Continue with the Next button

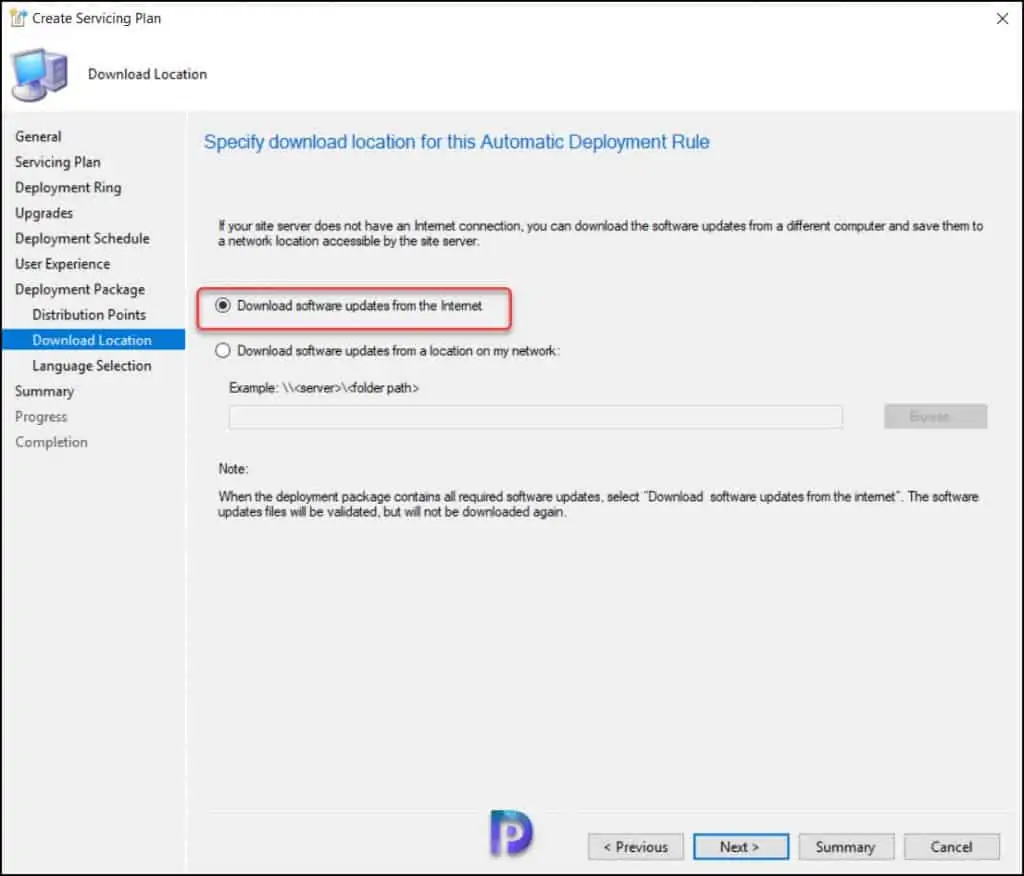coord(741,847)
